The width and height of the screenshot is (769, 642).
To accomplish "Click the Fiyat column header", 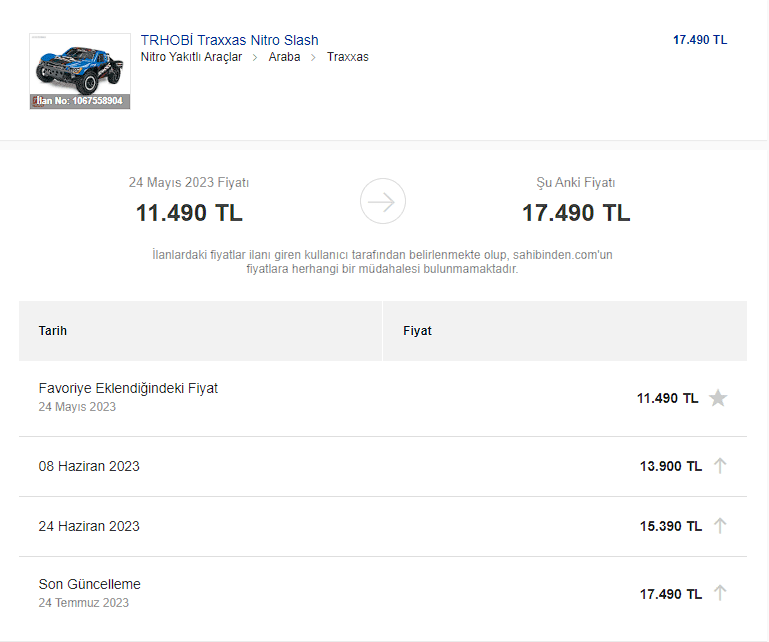I will click(417, 331).
